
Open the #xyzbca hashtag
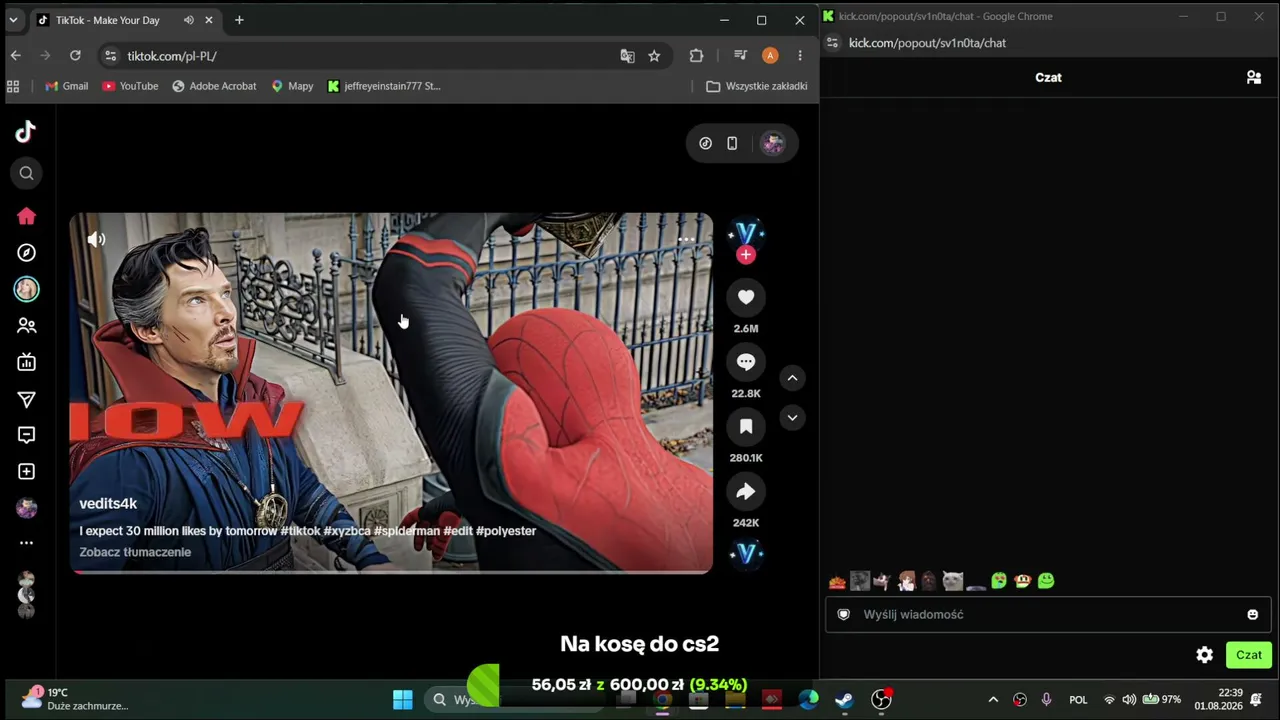click(x=346, y=531)
